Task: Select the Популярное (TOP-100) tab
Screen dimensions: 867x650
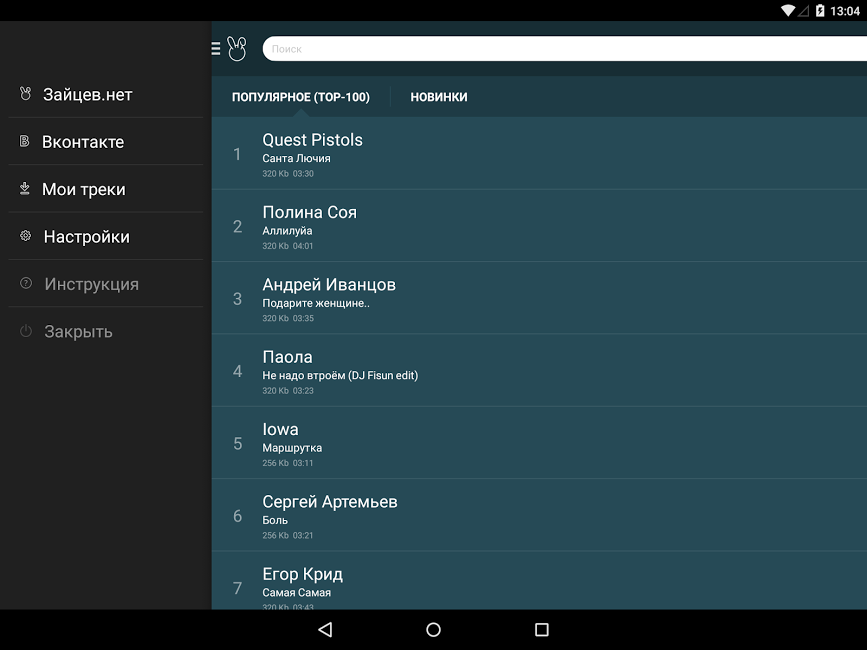Action: [300, 97]
